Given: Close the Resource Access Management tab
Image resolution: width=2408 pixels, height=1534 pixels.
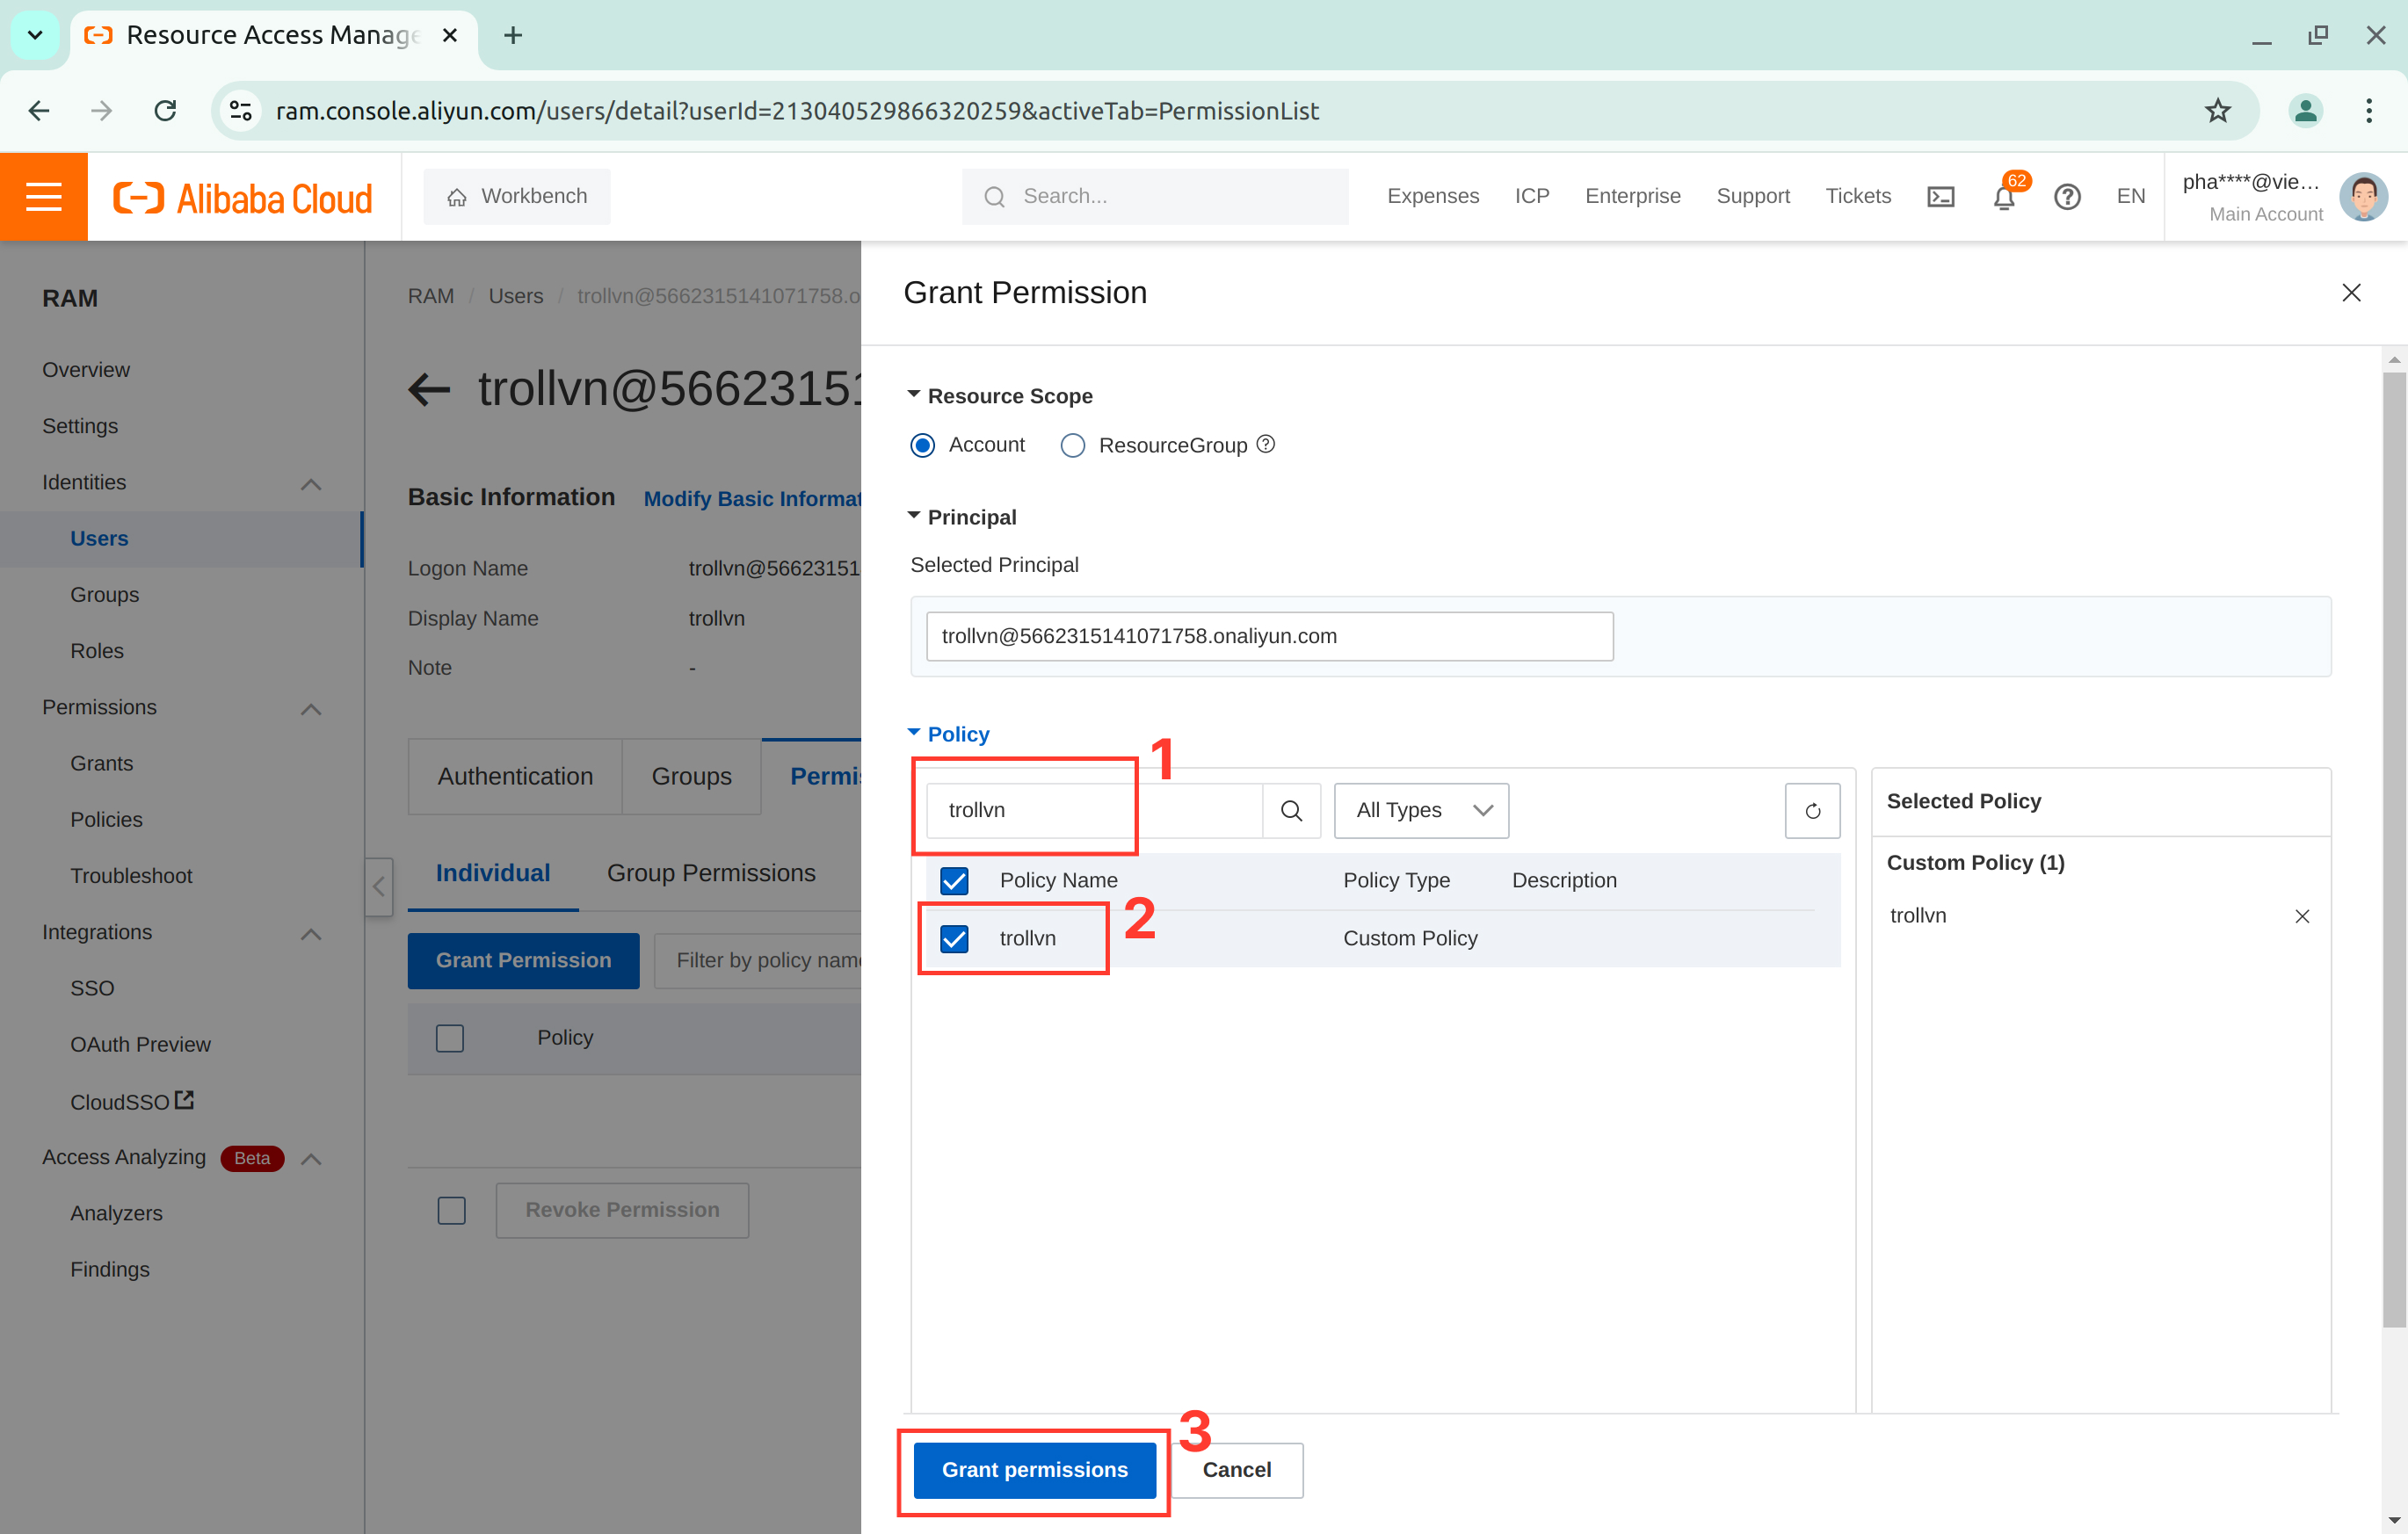Looking at the screenshot, I should tap(450, 36).
